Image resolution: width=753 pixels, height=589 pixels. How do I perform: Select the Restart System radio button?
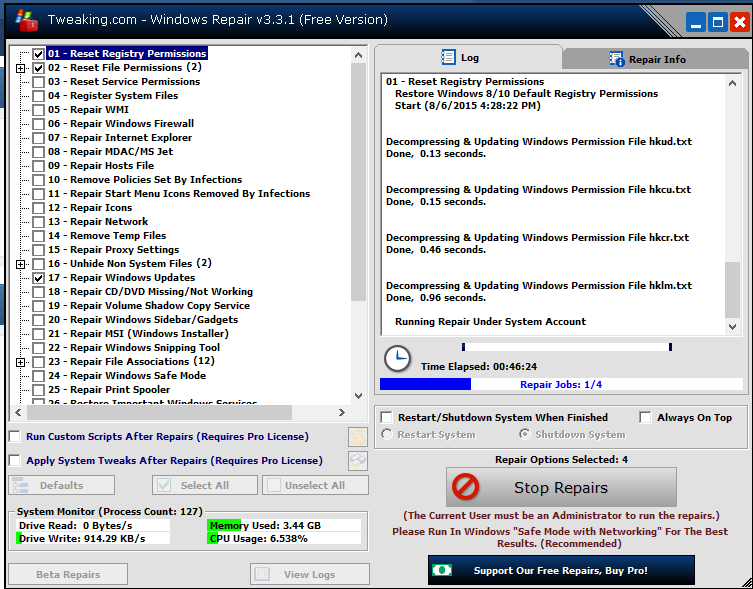click(x=387, y=434)
